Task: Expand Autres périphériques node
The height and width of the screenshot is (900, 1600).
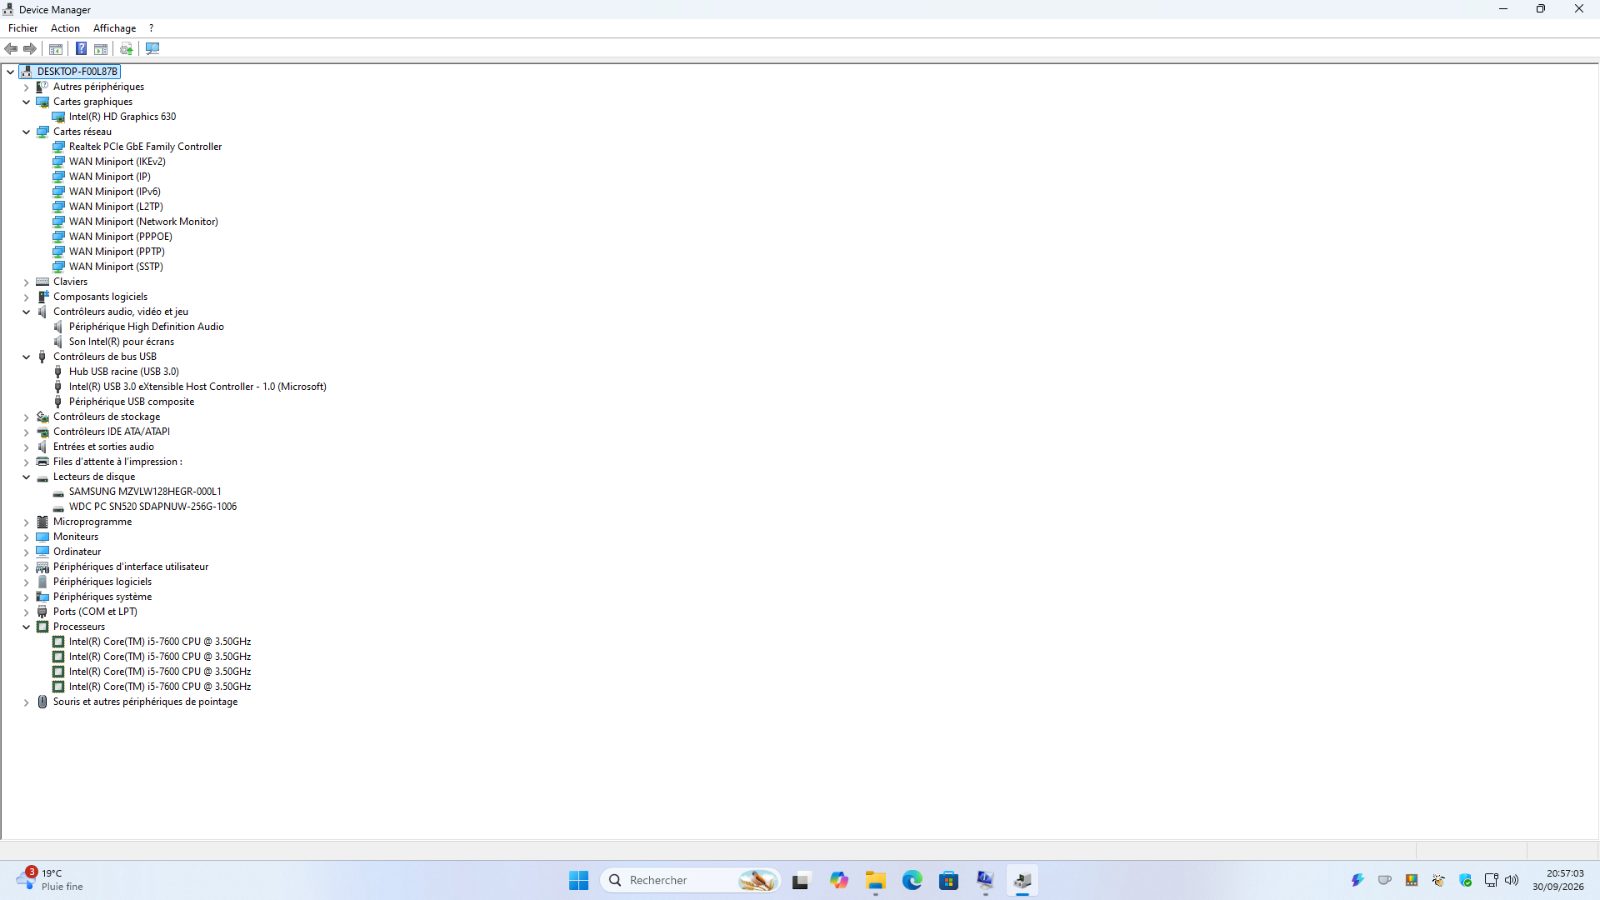Action: (27, 87)
